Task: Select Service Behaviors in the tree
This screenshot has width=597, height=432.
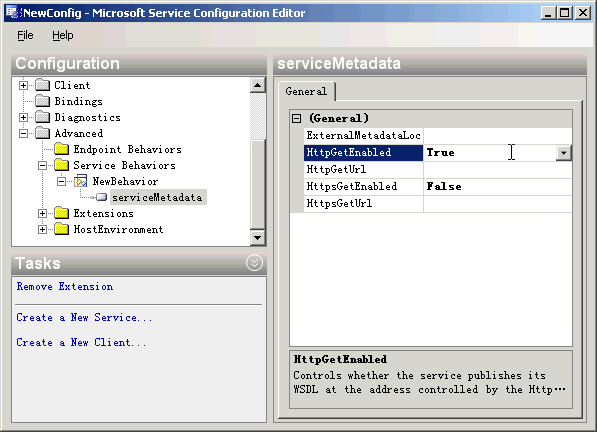Action: tap(124, 165)
